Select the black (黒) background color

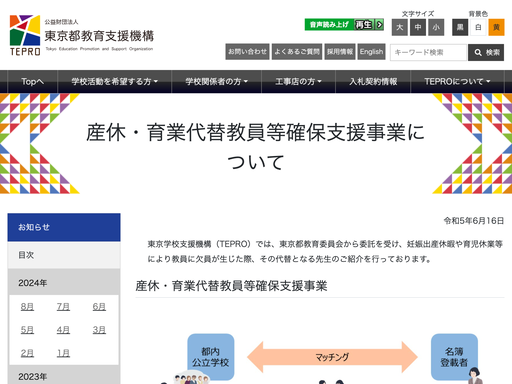pyautogui.click(x=460, y=27)
